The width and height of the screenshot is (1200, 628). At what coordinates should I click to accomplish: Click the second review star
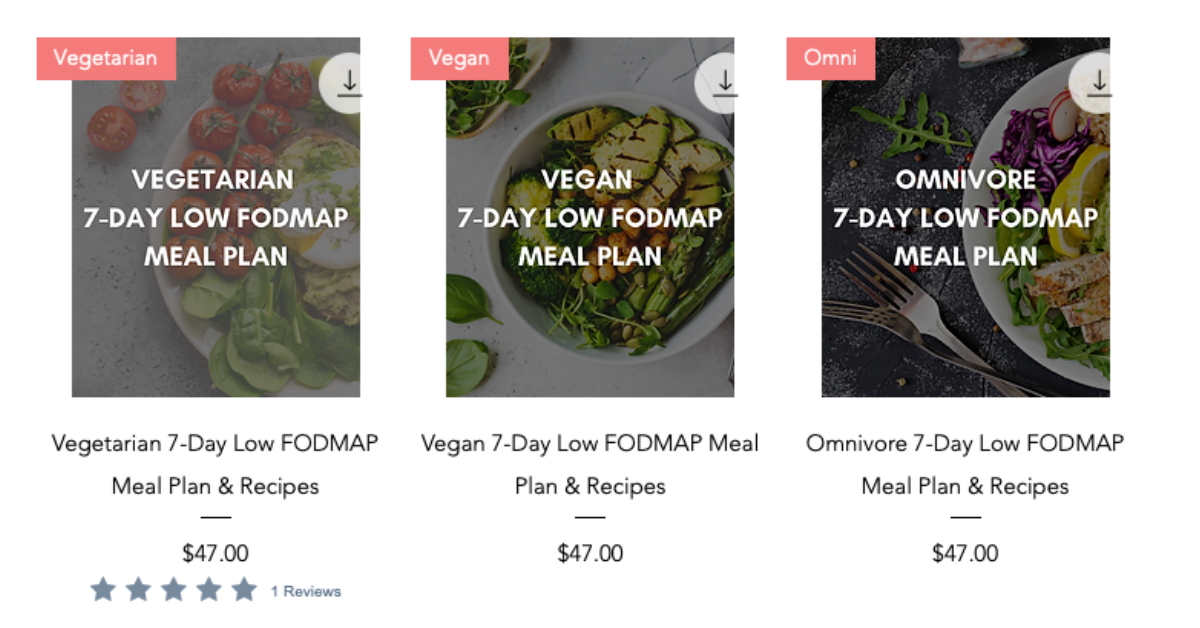[138, 590]
